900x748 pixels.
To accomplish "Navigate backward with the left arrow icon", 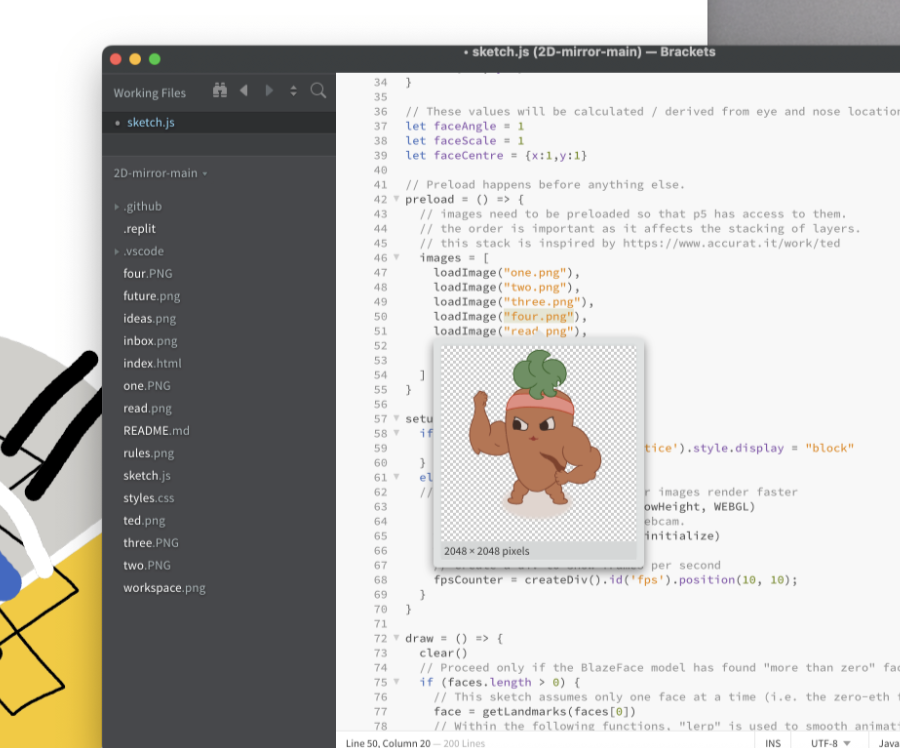I will pos(244,91).
